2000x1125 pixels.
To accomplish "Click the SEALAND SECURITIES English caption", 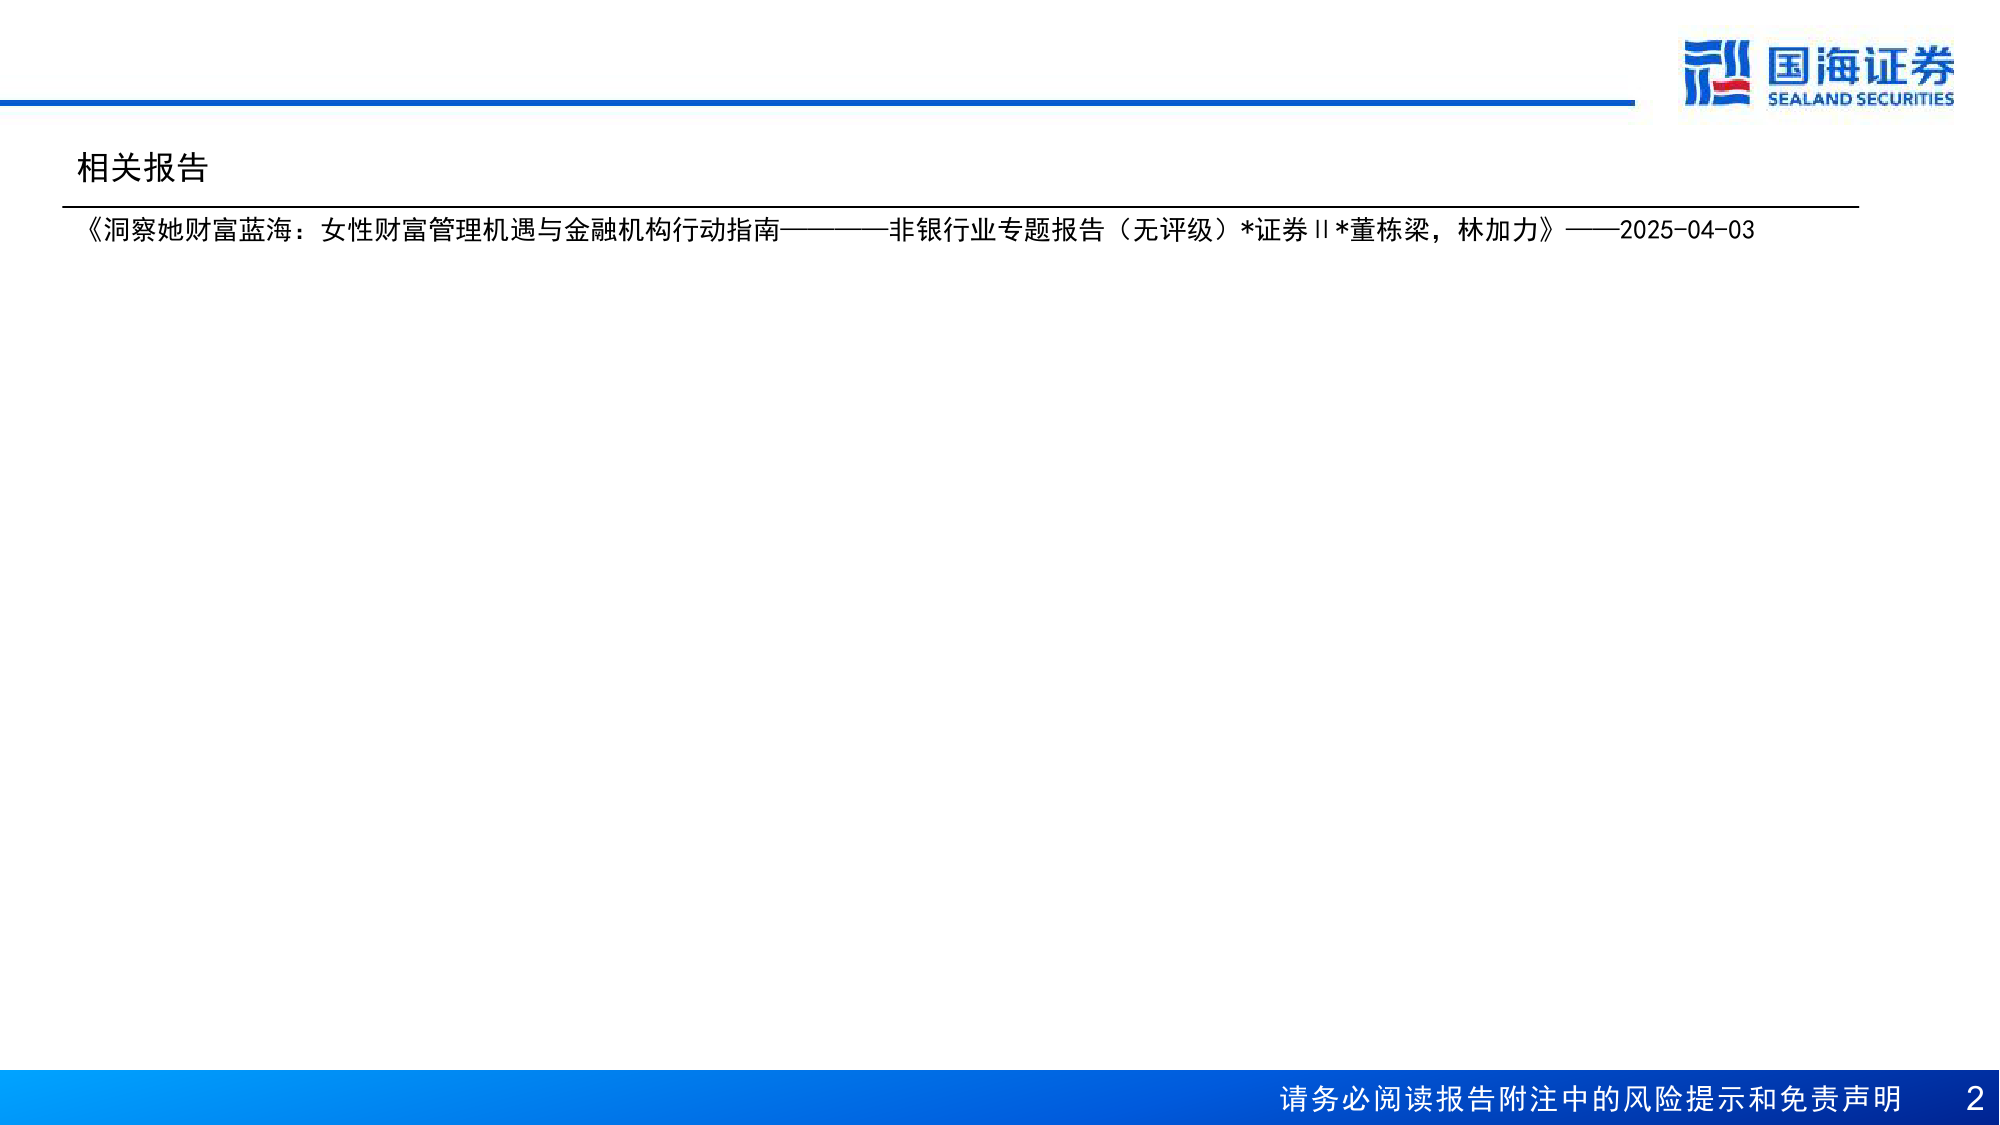I will (1860, 99).
